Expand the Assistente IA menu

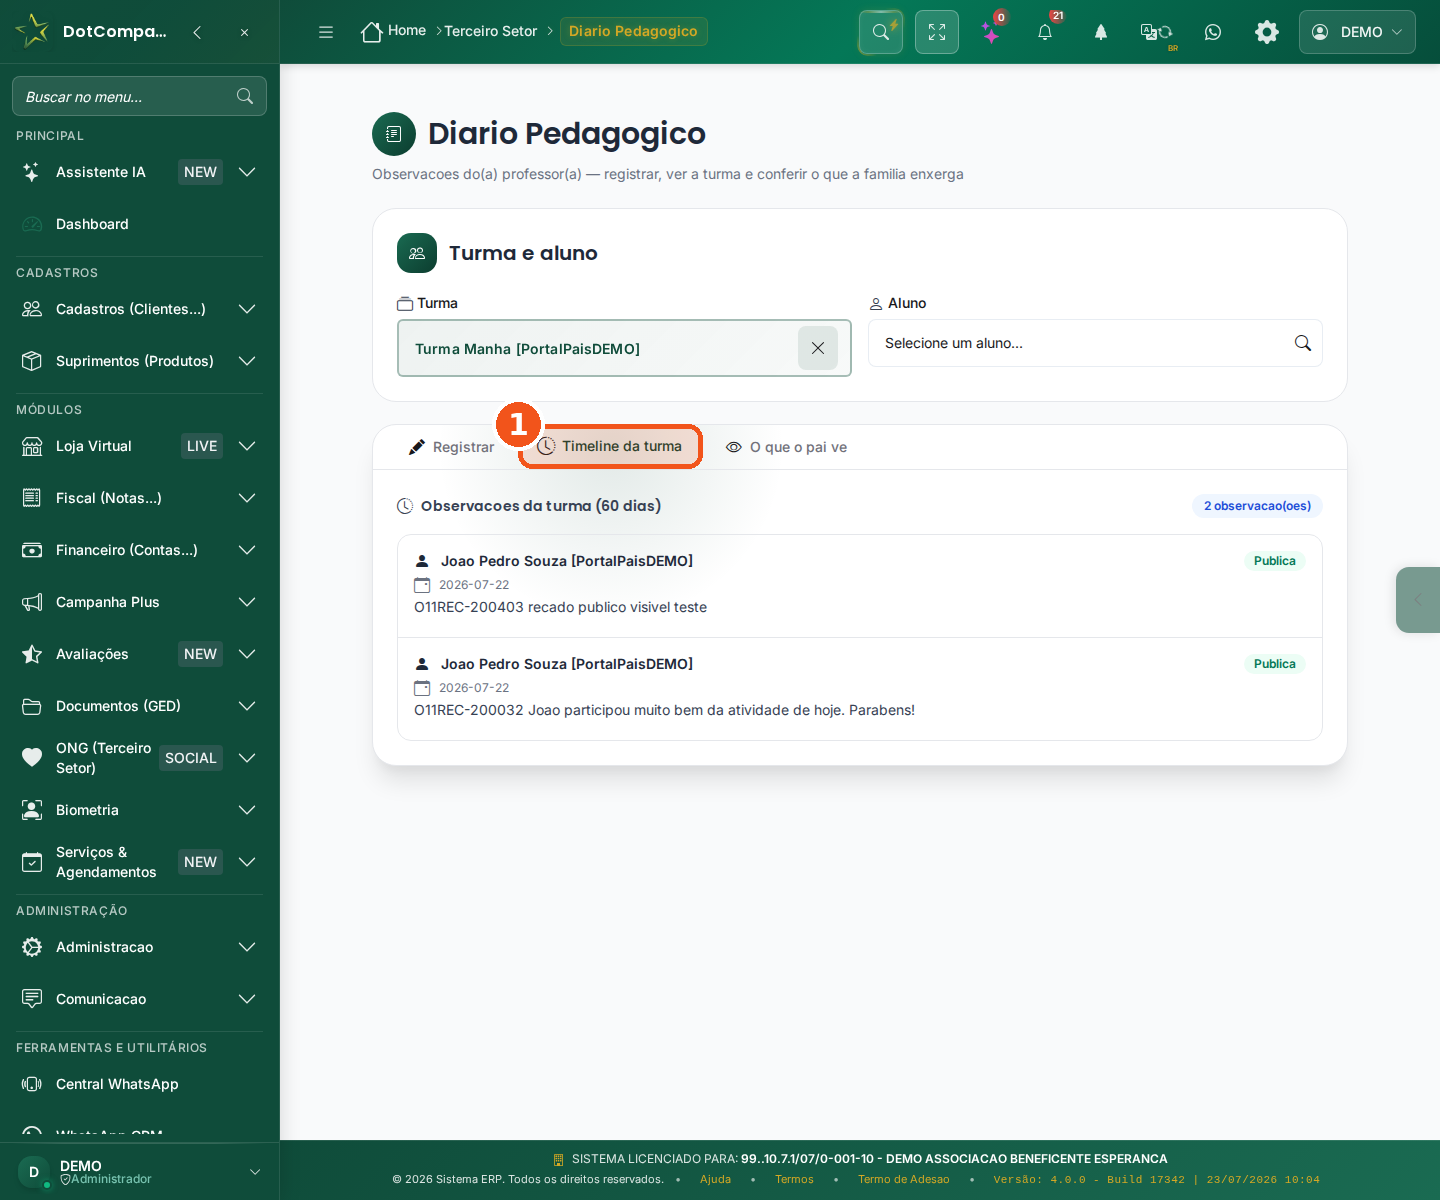(139, 172)
